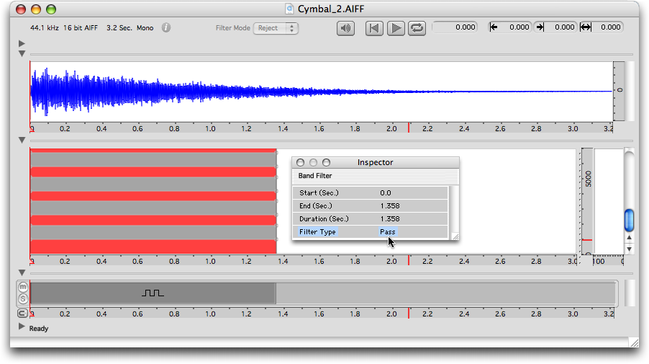
Task: Collapse the spectral filter view triangle
Action: tap(22, 140)
